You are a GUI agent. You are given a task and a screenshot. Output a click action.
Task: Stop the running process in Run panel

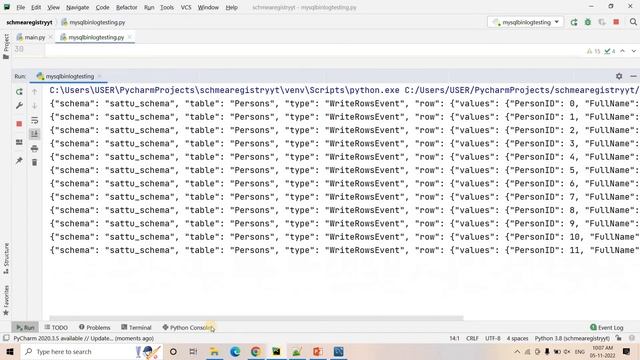coord(19,124)
